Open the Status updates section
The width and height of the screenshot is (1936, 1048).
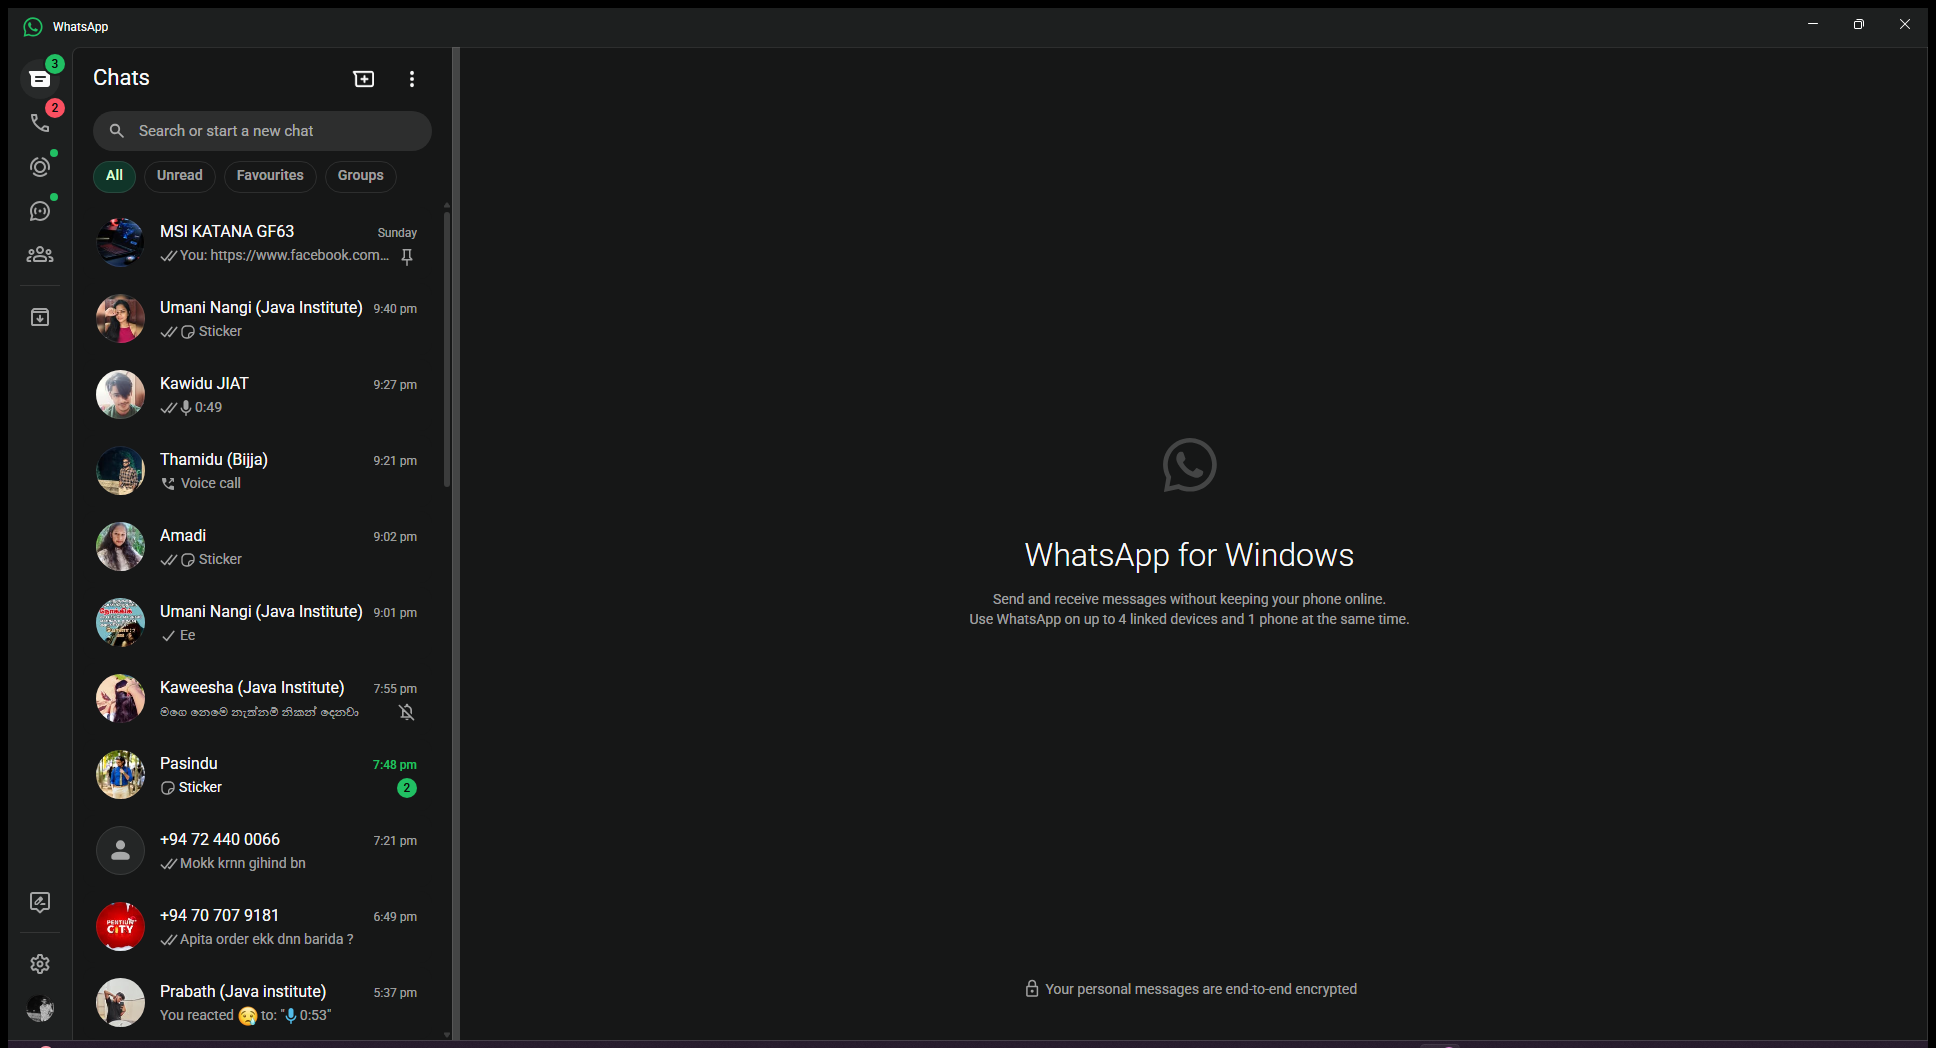tap(40, 166)
